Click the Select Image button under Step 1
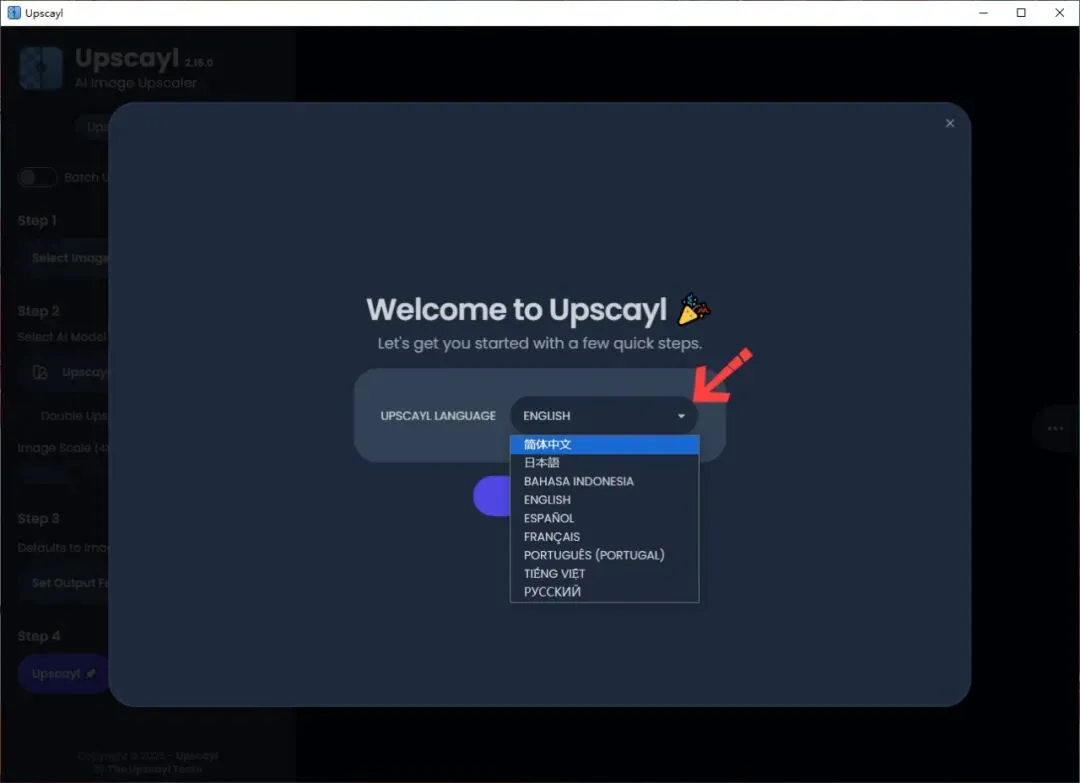This screenshot has height=783, width=1080. pyautogui.click(x=63, y=258)
